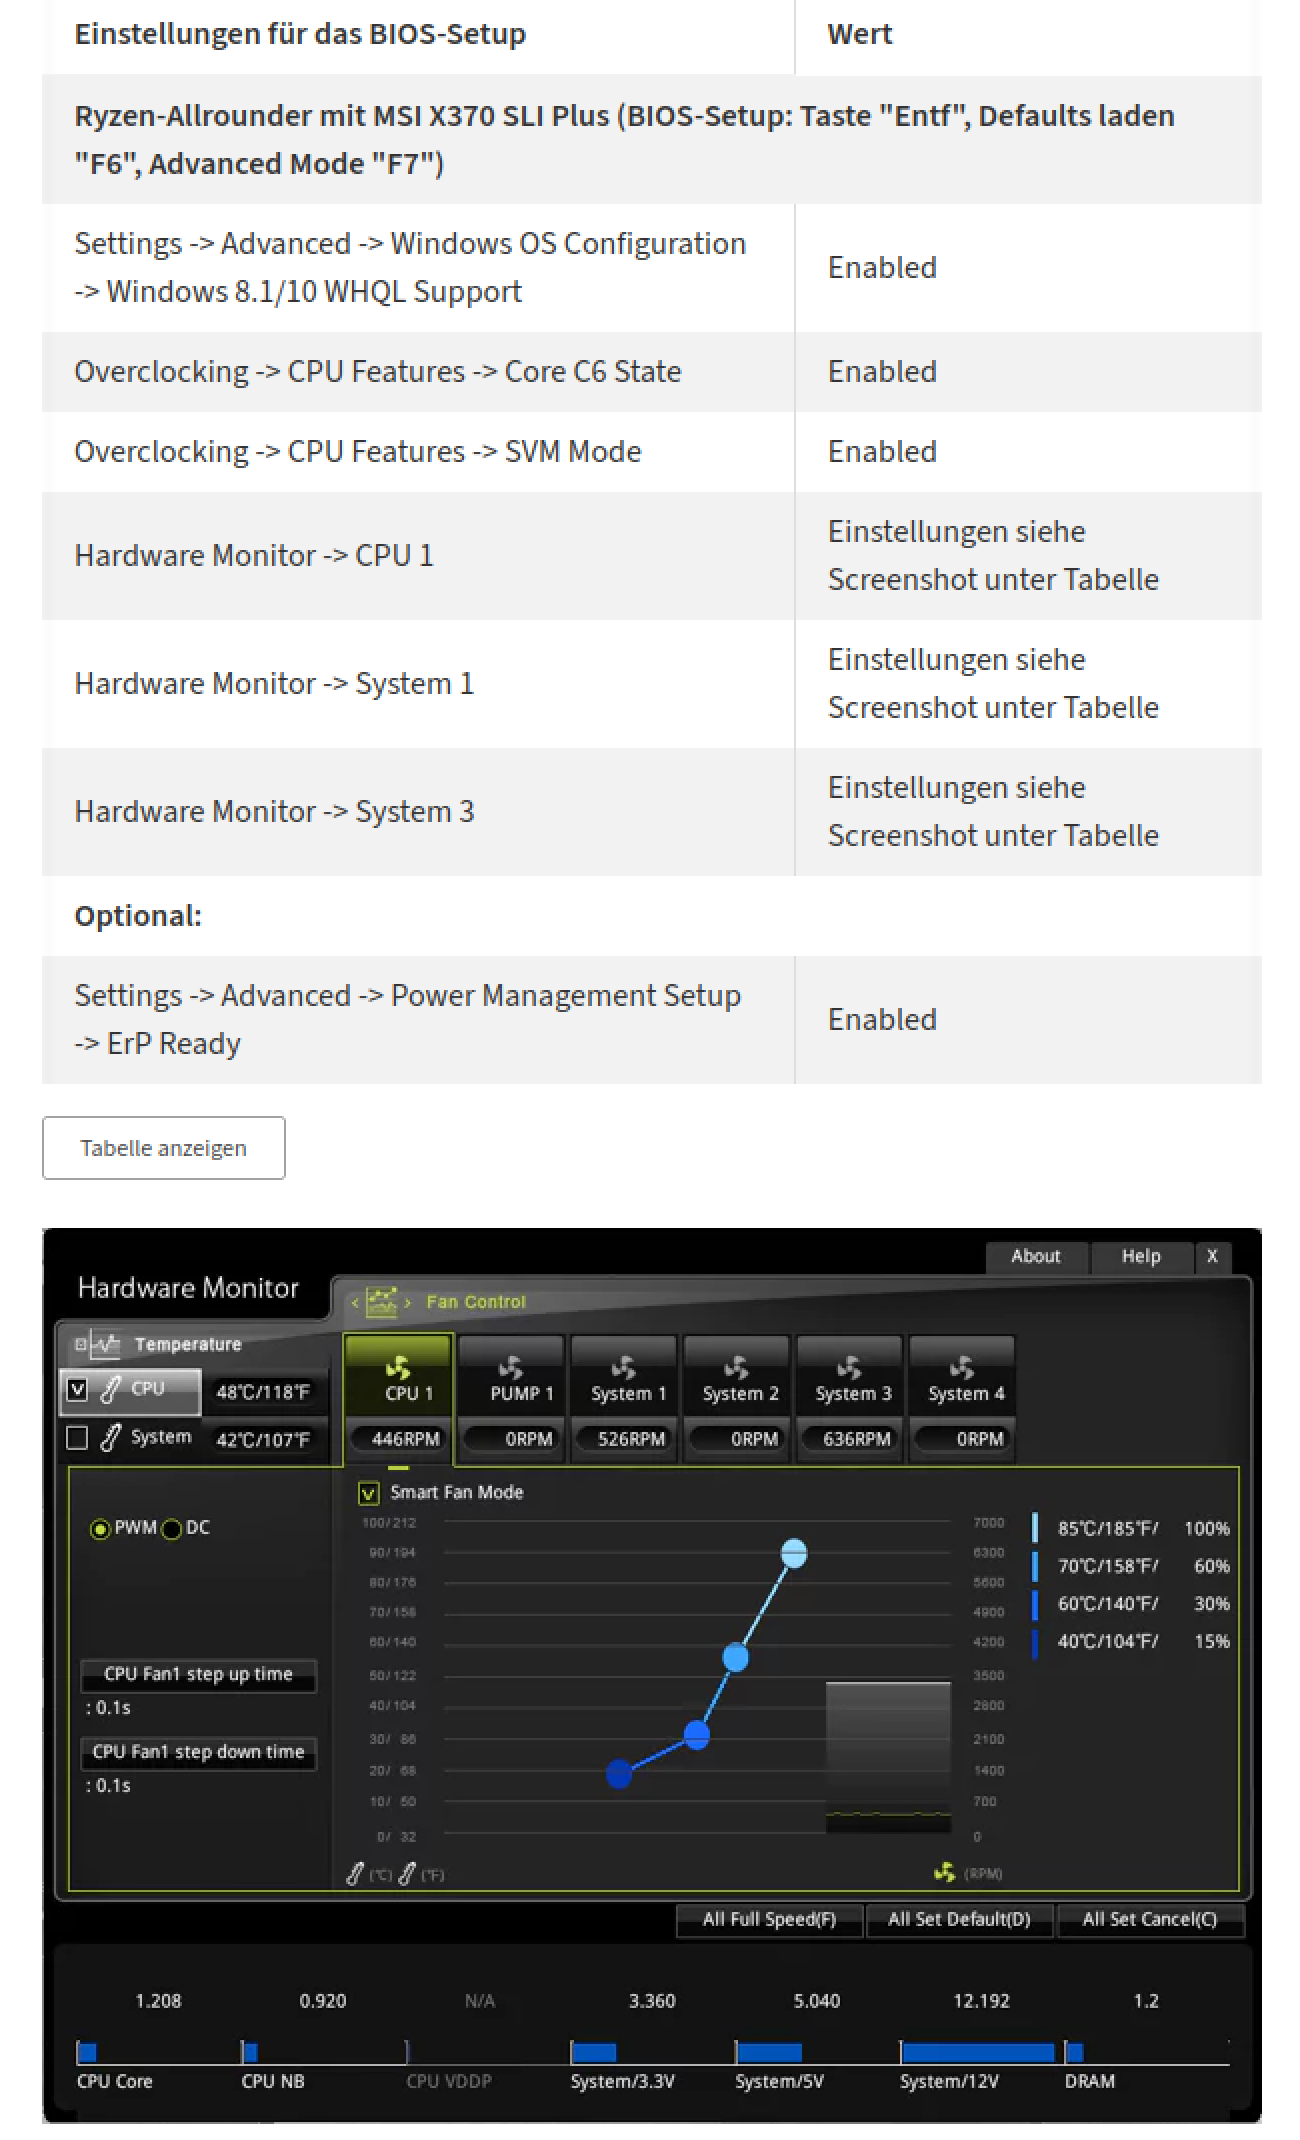Image resolution: width=1300 pixels, height=2140 pixels.
Task: Click the color bar beside 85°C/185°F
Action: click(1034, 1529)
